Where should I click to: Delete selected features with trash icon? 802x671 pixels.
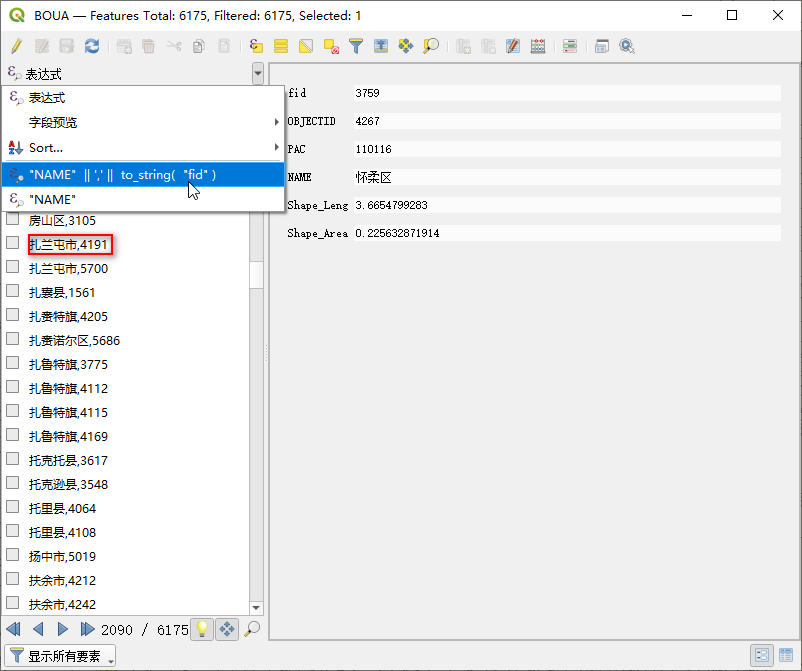(148, 46)
